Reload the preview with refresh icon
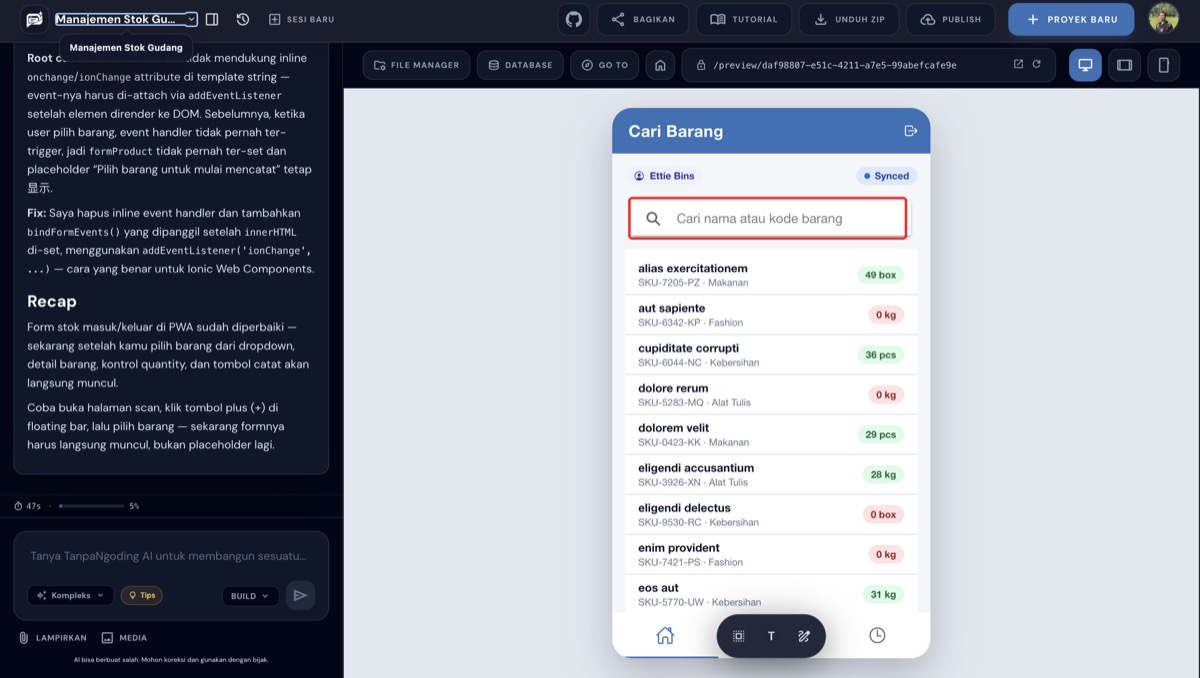 tap(1037, 64)
